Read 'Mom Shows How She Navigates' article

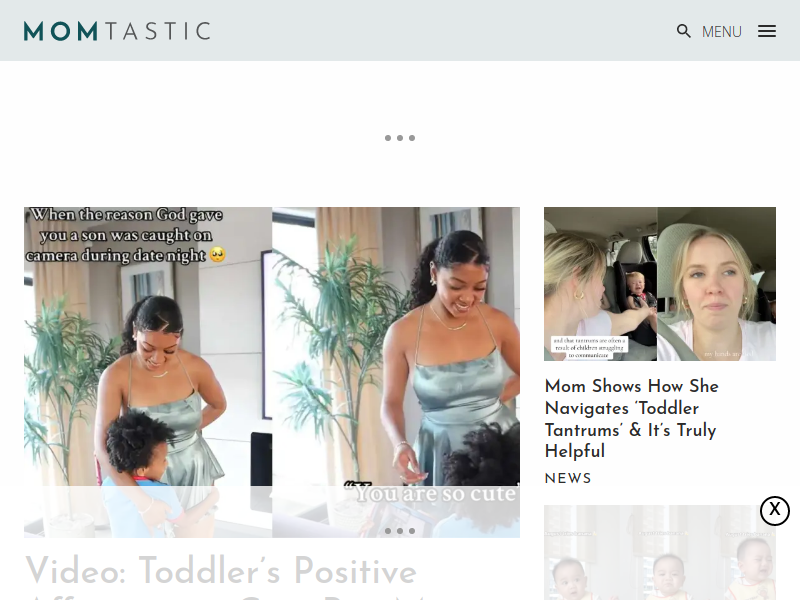[x=632, y=418]
